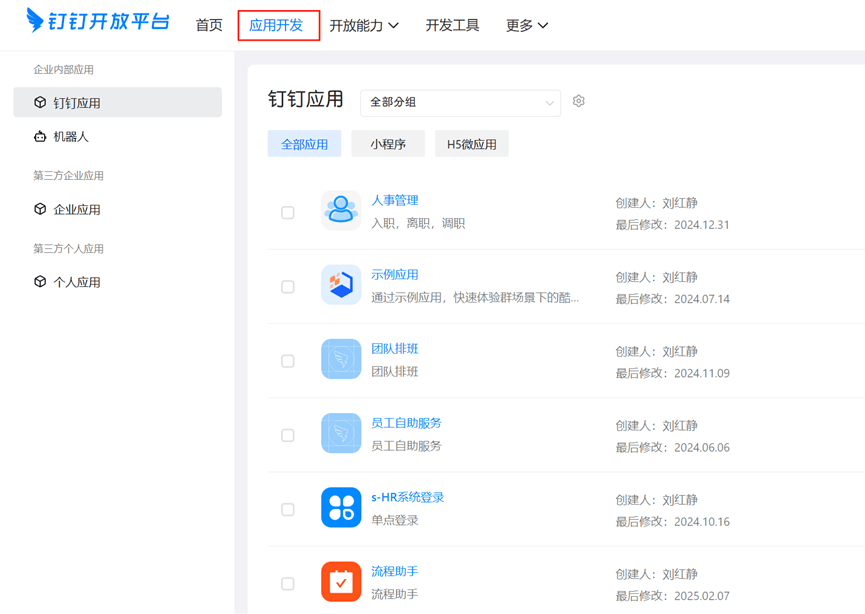The image size is (865, 614).
Task: Select 钉钉应用 in the sidebar
Action: tap(118, 102)
